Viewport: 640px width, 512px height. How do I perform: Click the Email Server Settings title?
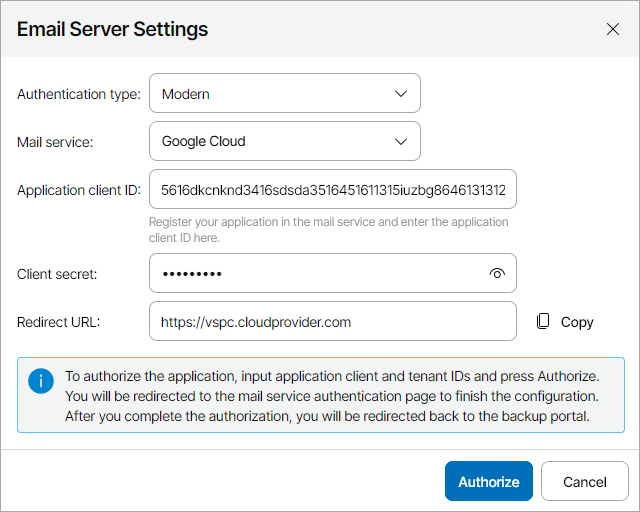(x=112, y=29)
